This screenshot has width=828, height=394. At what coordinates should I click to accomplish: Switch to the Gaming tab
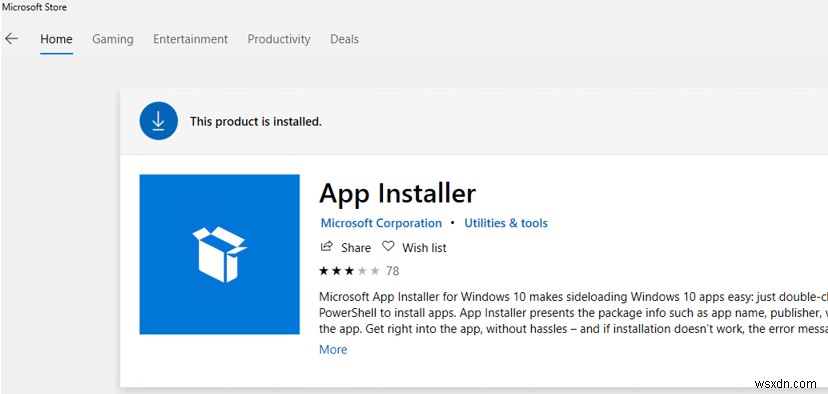coord(112,39)
